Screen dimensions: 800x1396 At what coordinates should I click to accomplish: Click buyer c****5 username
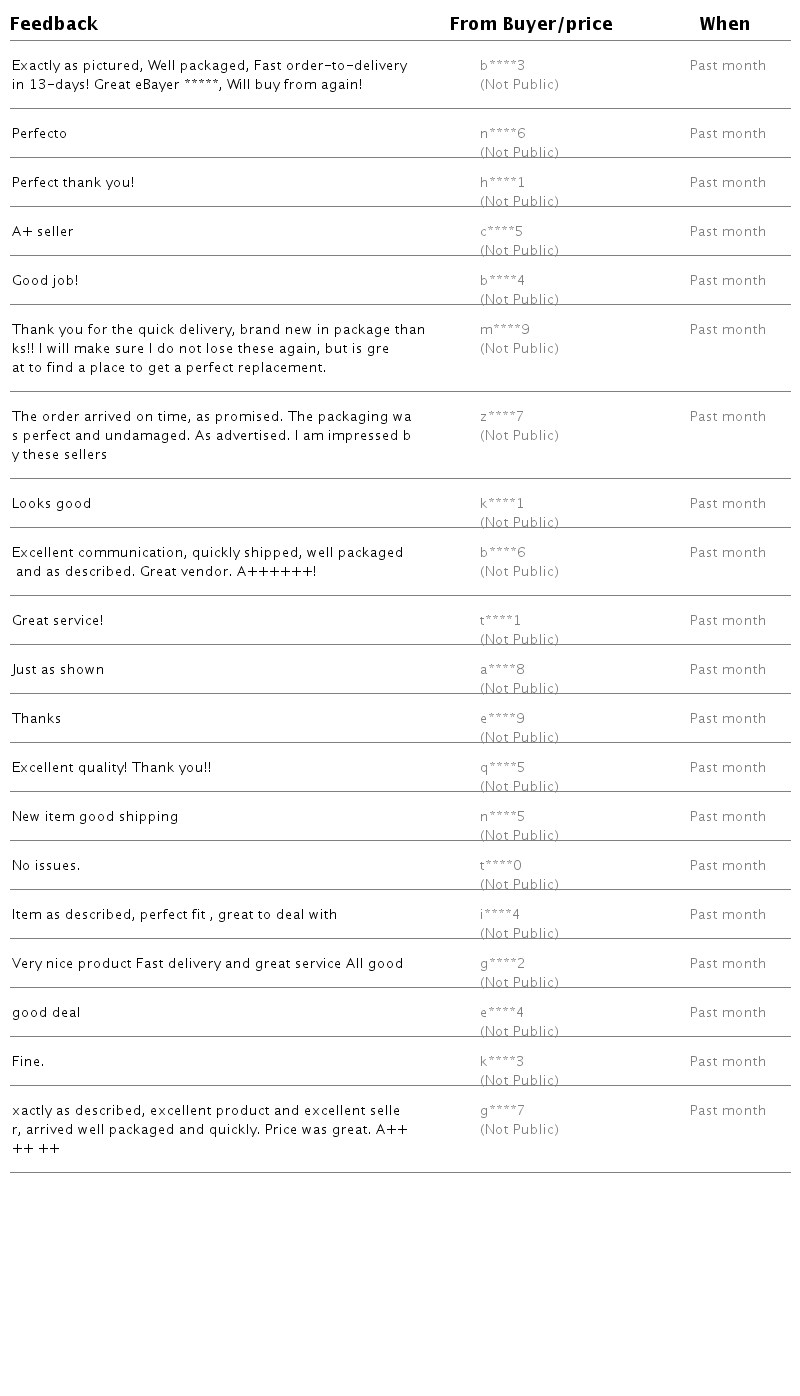[x=502, y=232]
